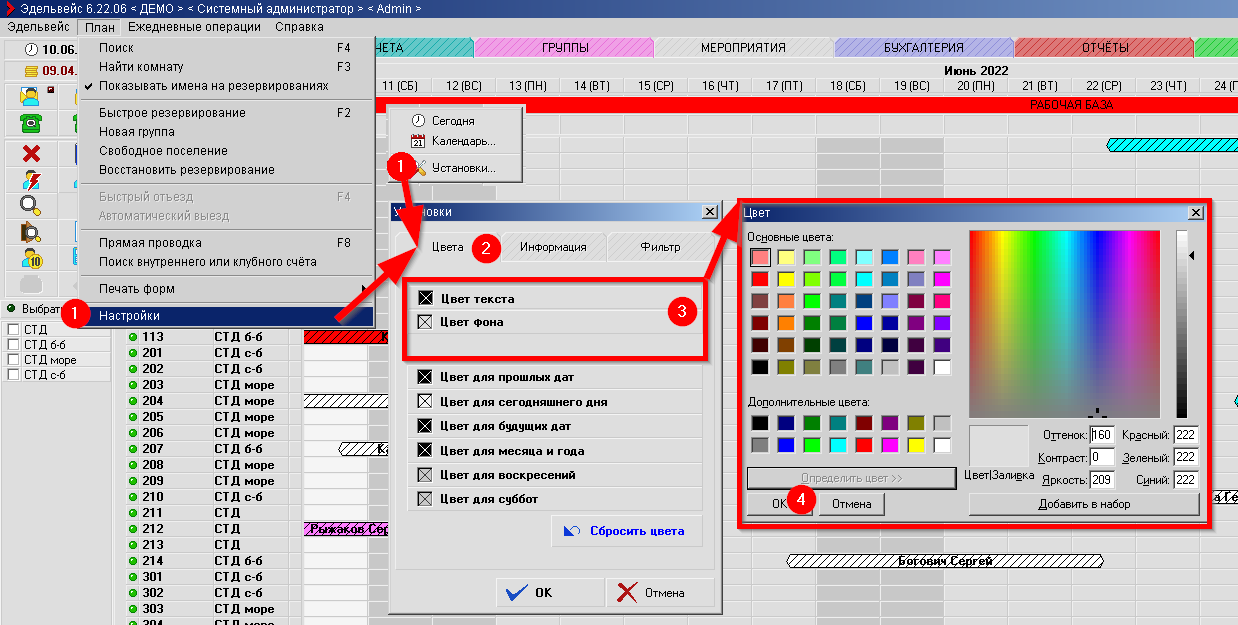1238x625 pixels.
Task: Enable the СТД с-б checkbox
Action: point(13,375)
